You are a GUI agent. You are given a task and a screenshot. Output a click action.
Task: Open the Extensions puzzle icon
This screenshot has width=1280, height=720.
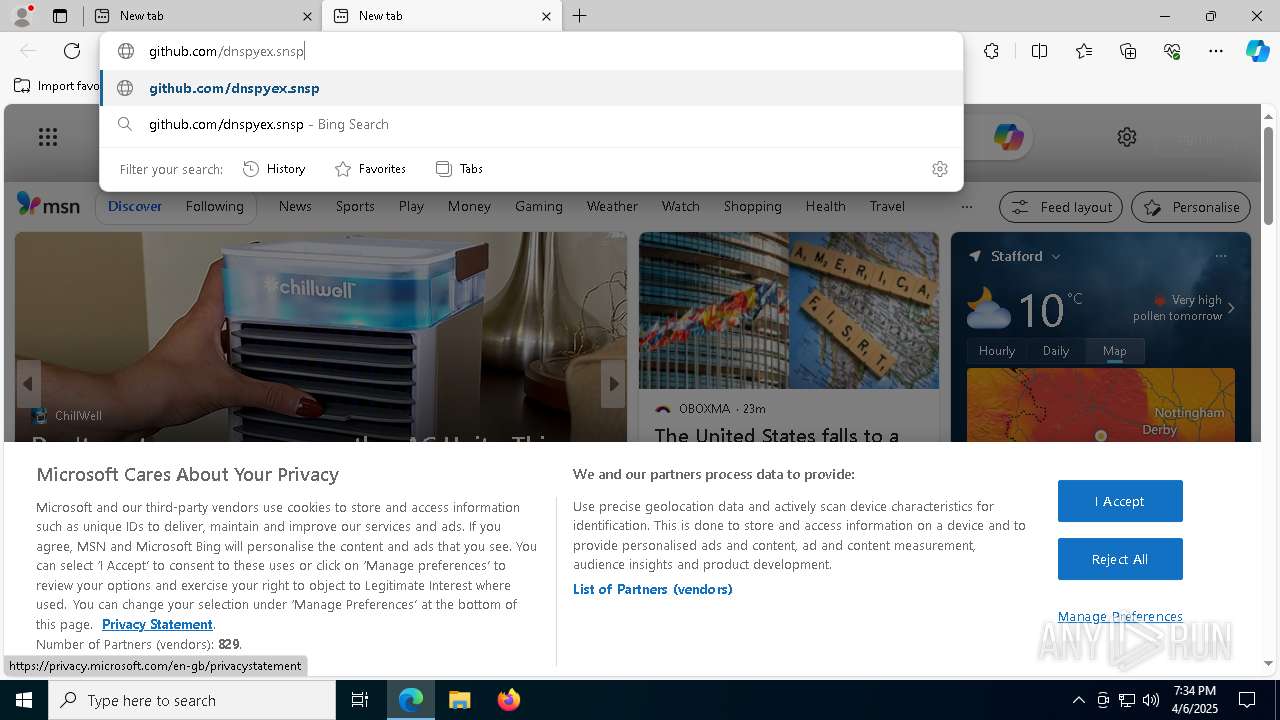click(991, 51)
